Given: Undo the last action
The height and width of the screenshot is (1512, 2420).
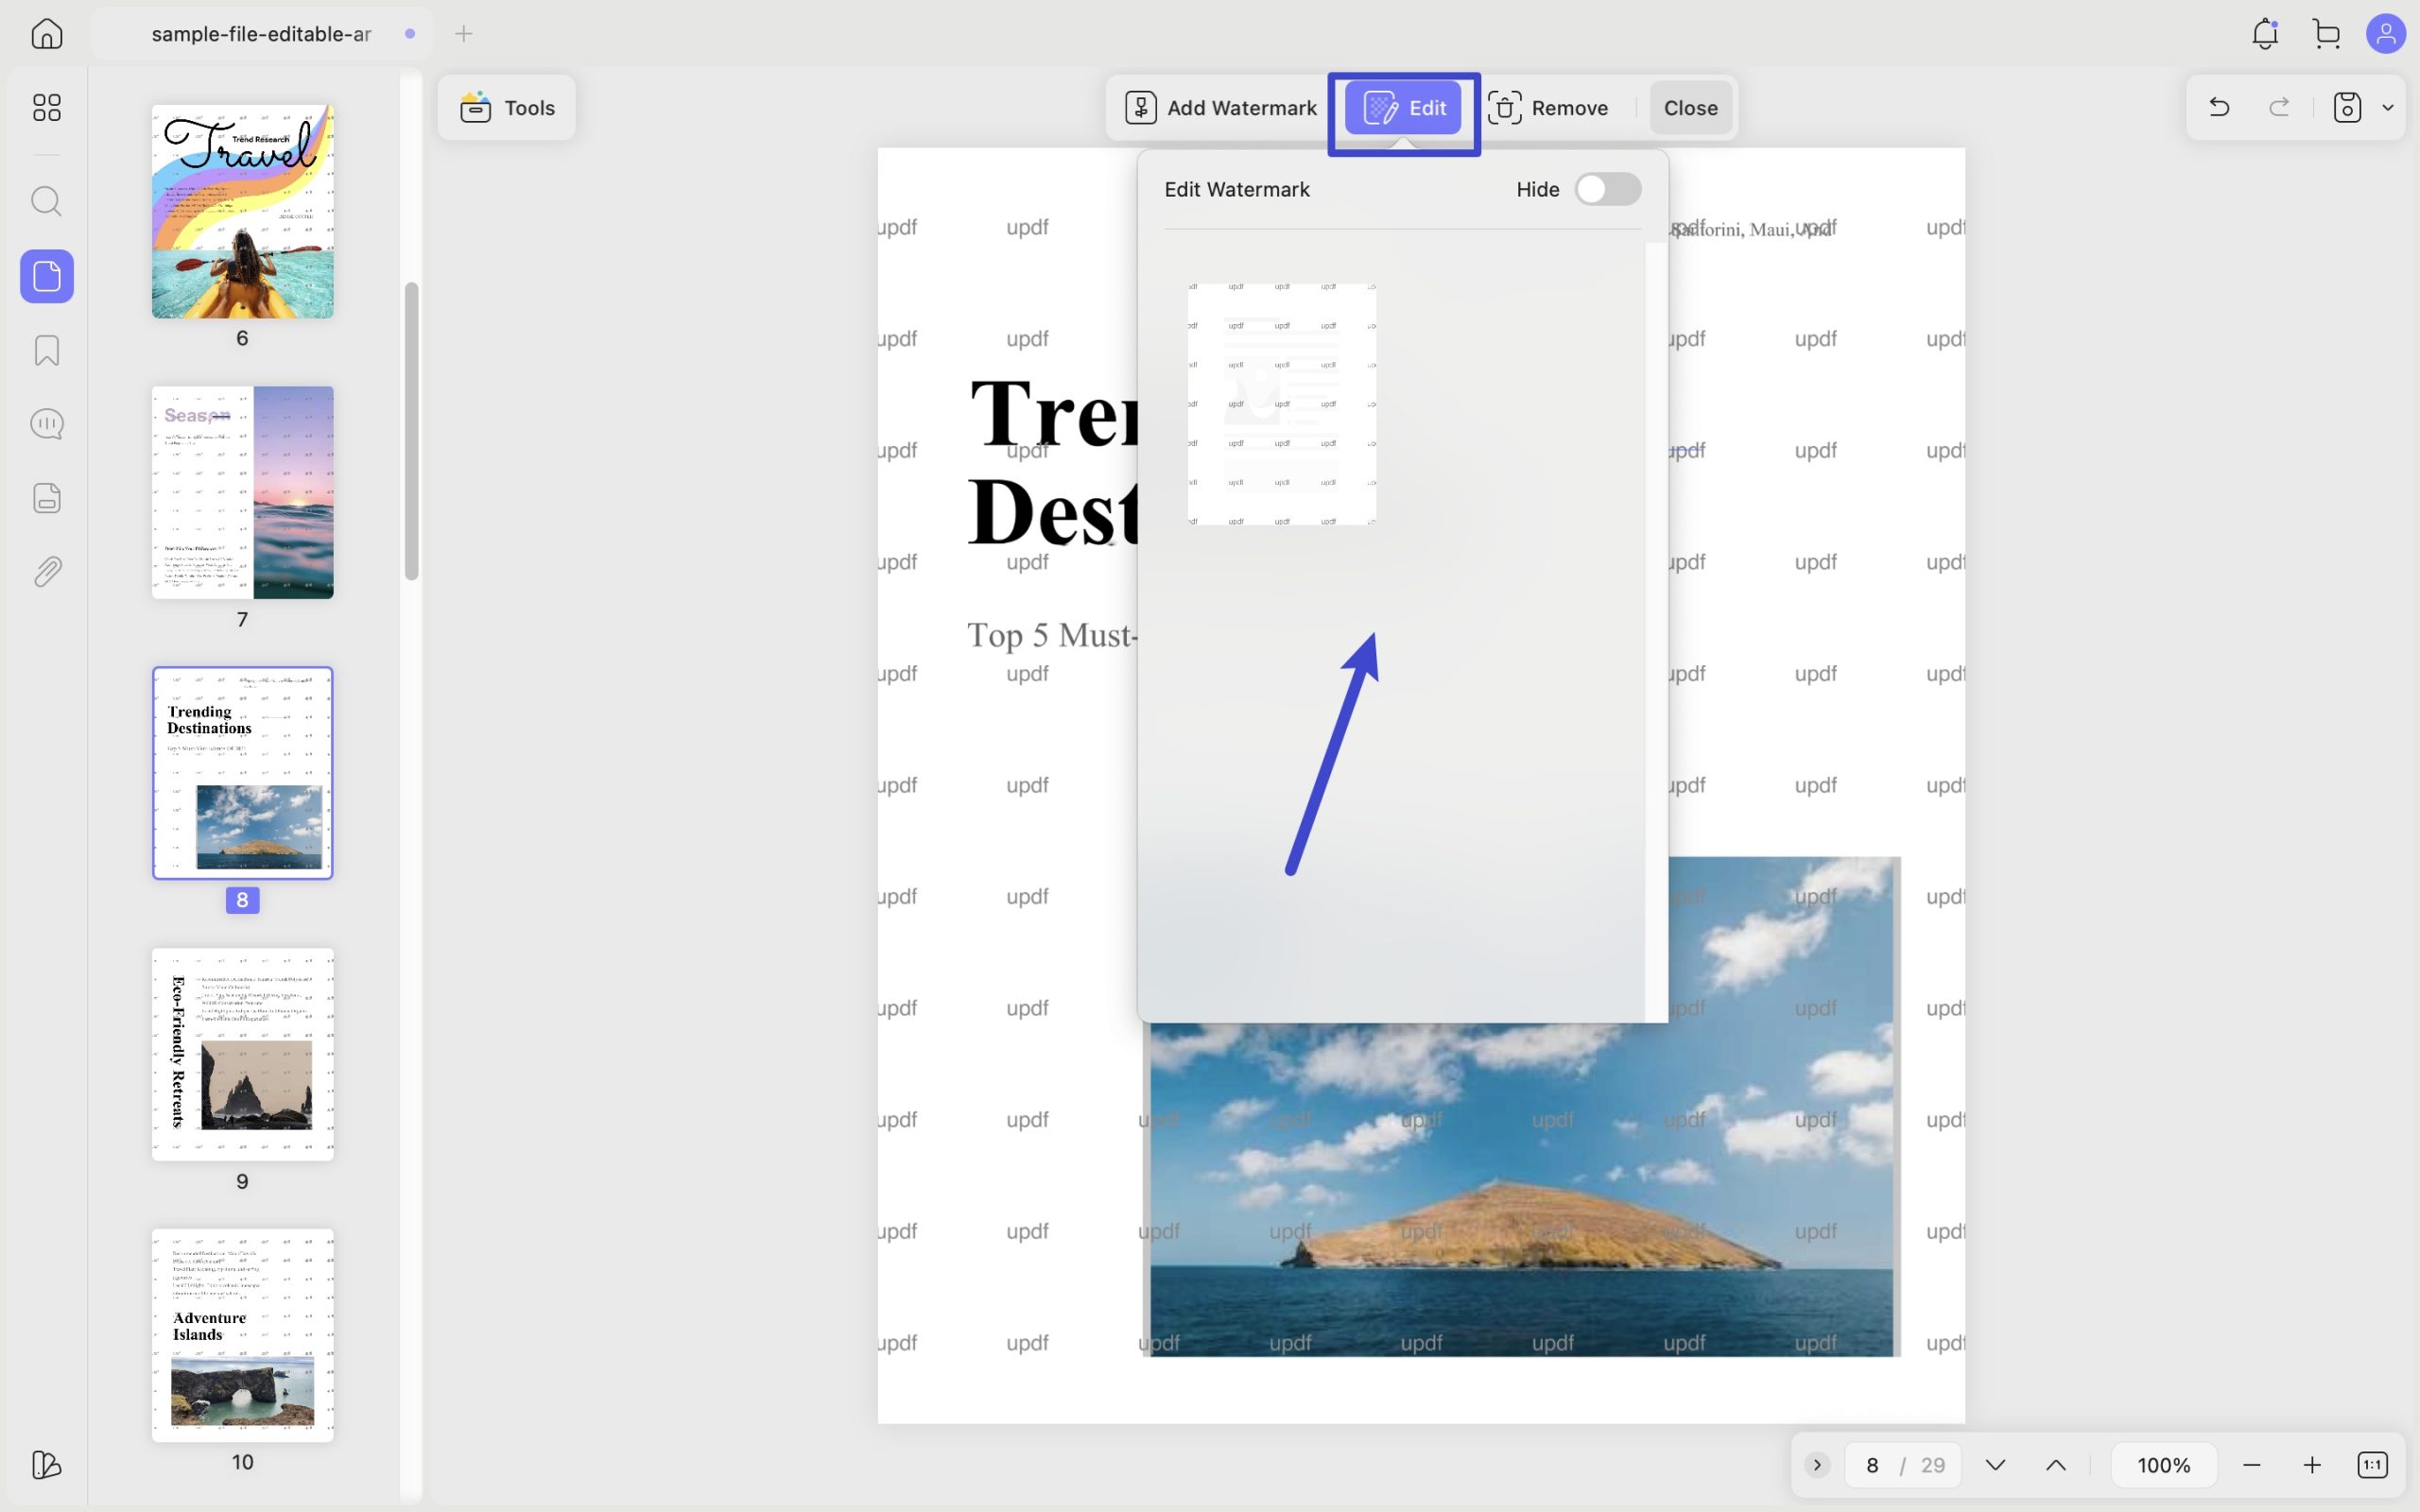Looking at the screenshot, I should (x=2219, y=107).
